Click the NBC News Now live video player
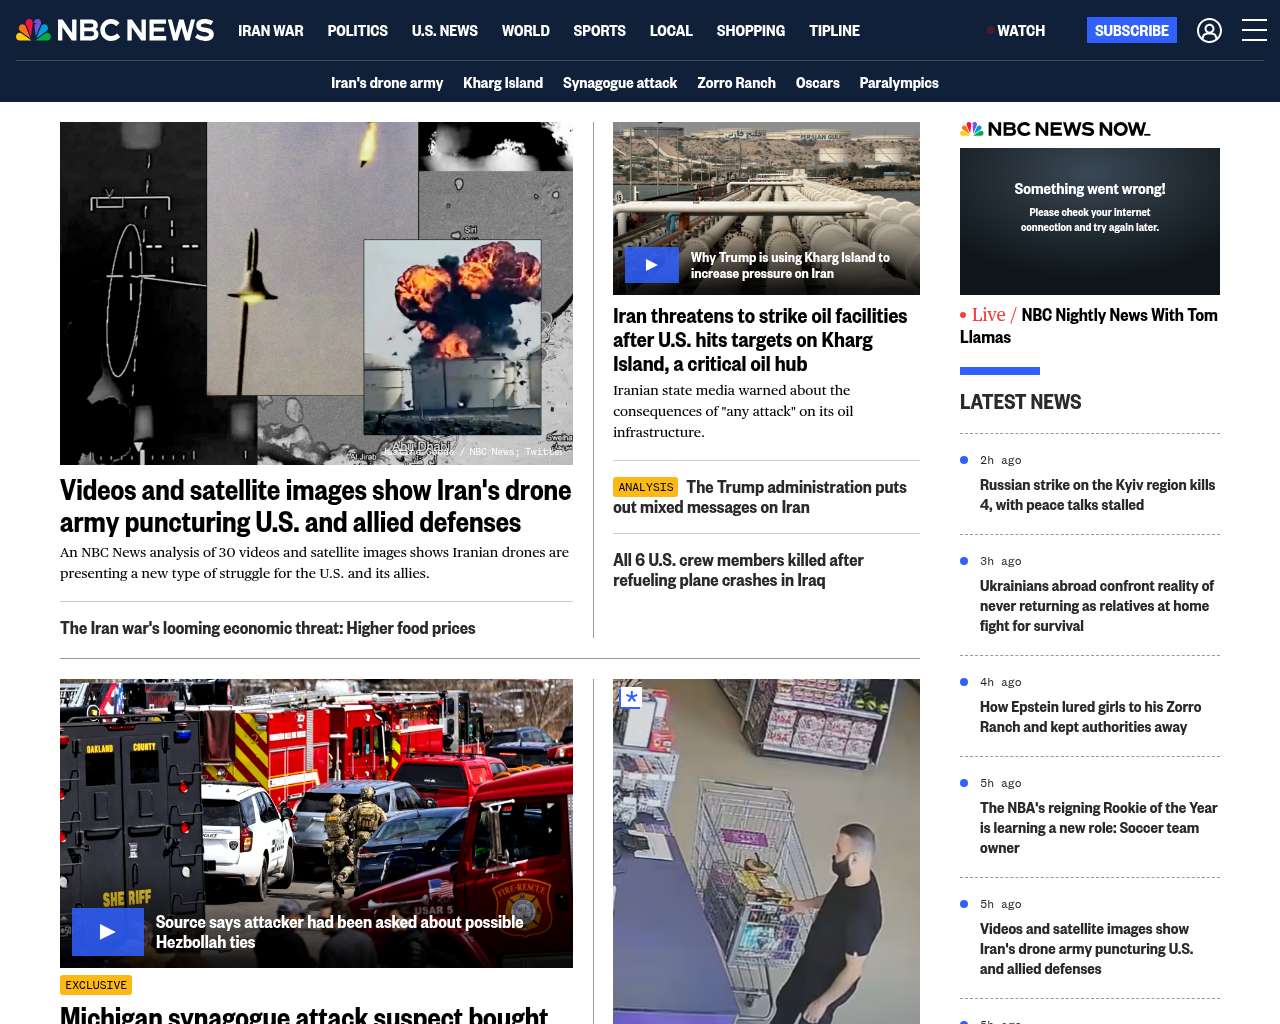The height and width of the screenshot is (1024, 1280). (x=1089, y=221)
